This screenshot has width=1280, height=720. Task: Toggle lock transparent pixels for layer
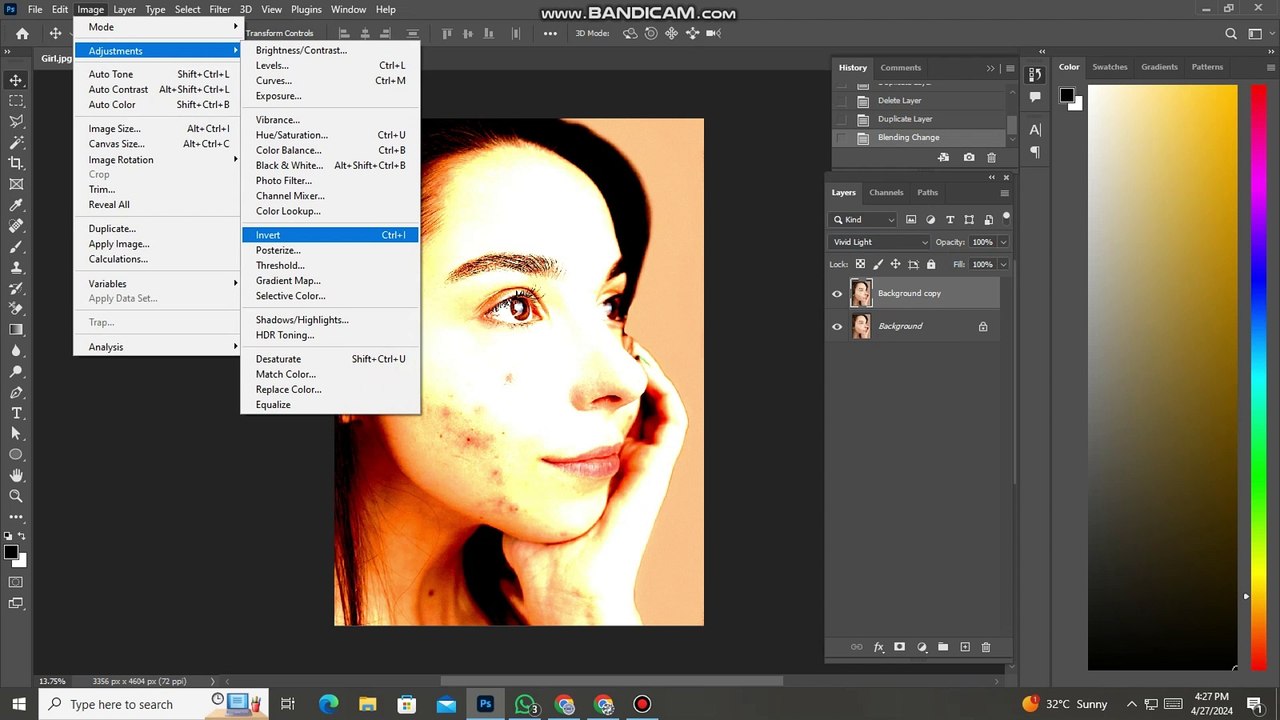(x=860, y=264)
